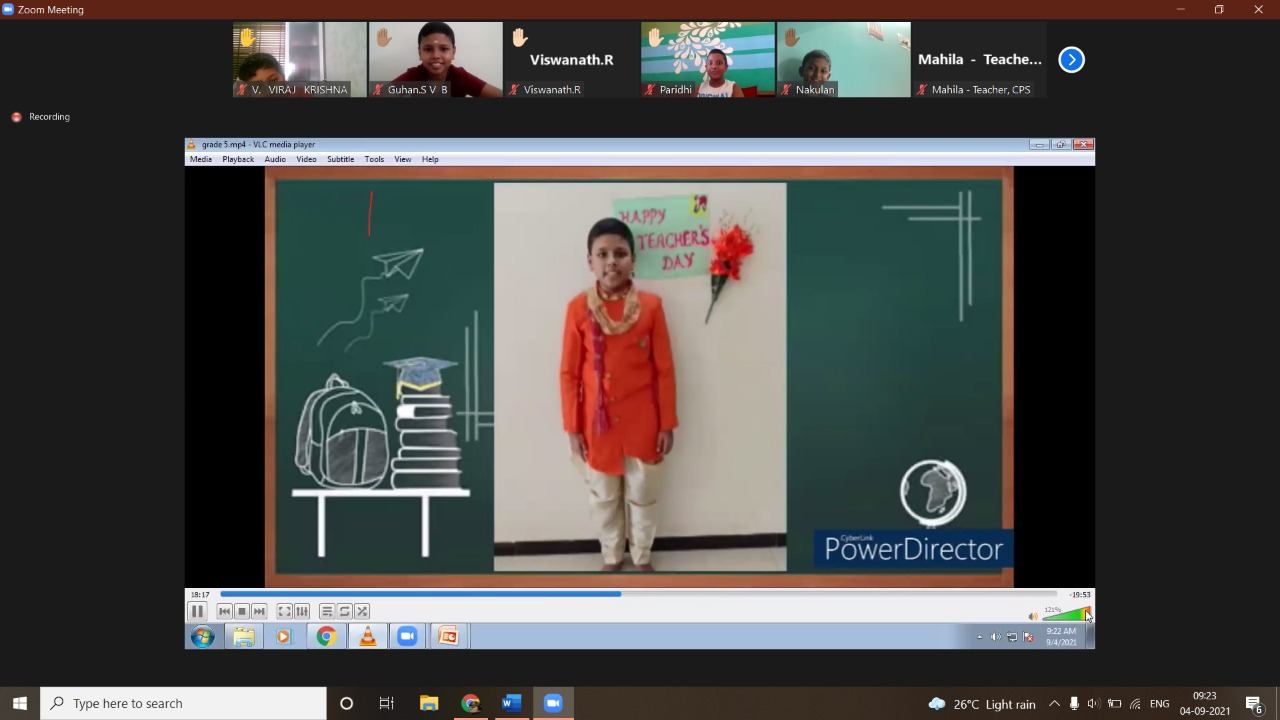Click the Recording indicator
This screenshot has width=1280, height=720.
40,117
